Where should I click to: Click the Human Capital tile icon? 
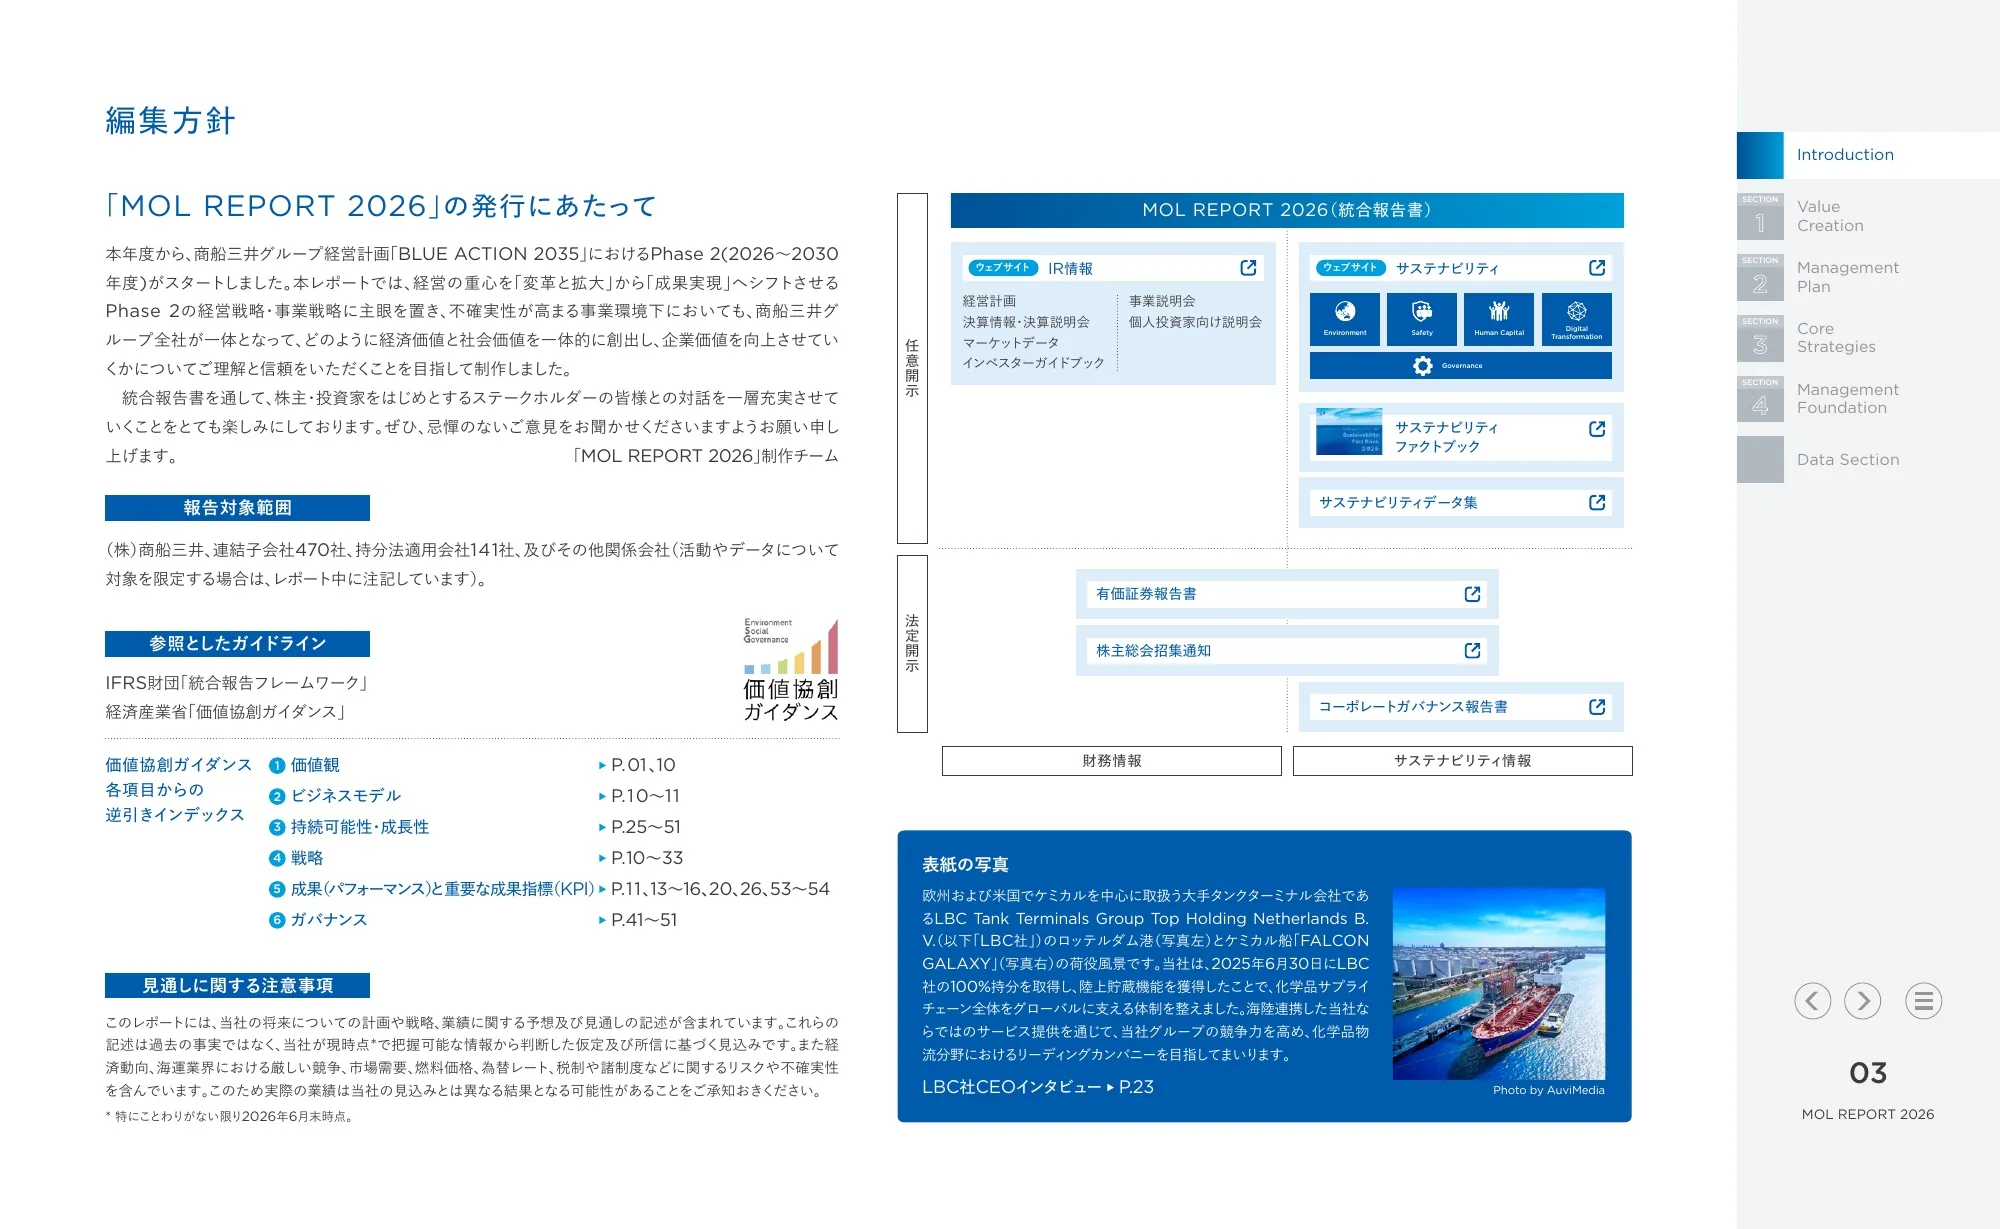(x=1499, y=319)
